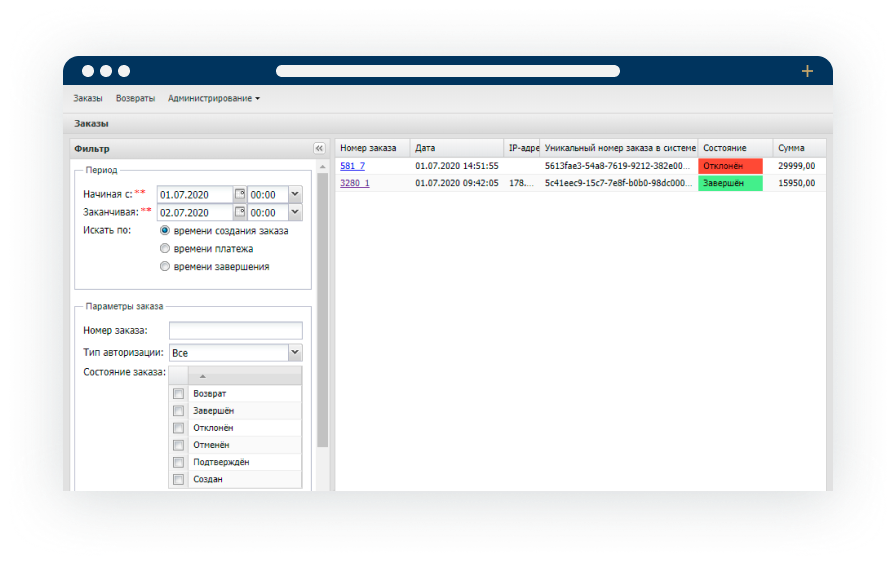Viewport: 896px width, 561px height.
Task: Open order link 3280_1
Action: coord(355,183)
